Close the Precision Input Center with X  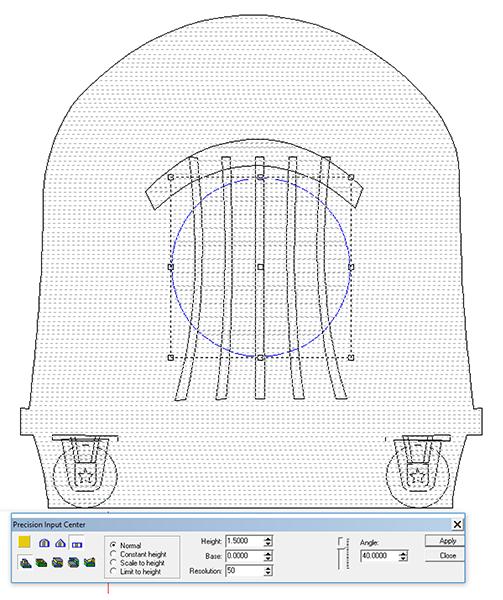pos(457,524)
